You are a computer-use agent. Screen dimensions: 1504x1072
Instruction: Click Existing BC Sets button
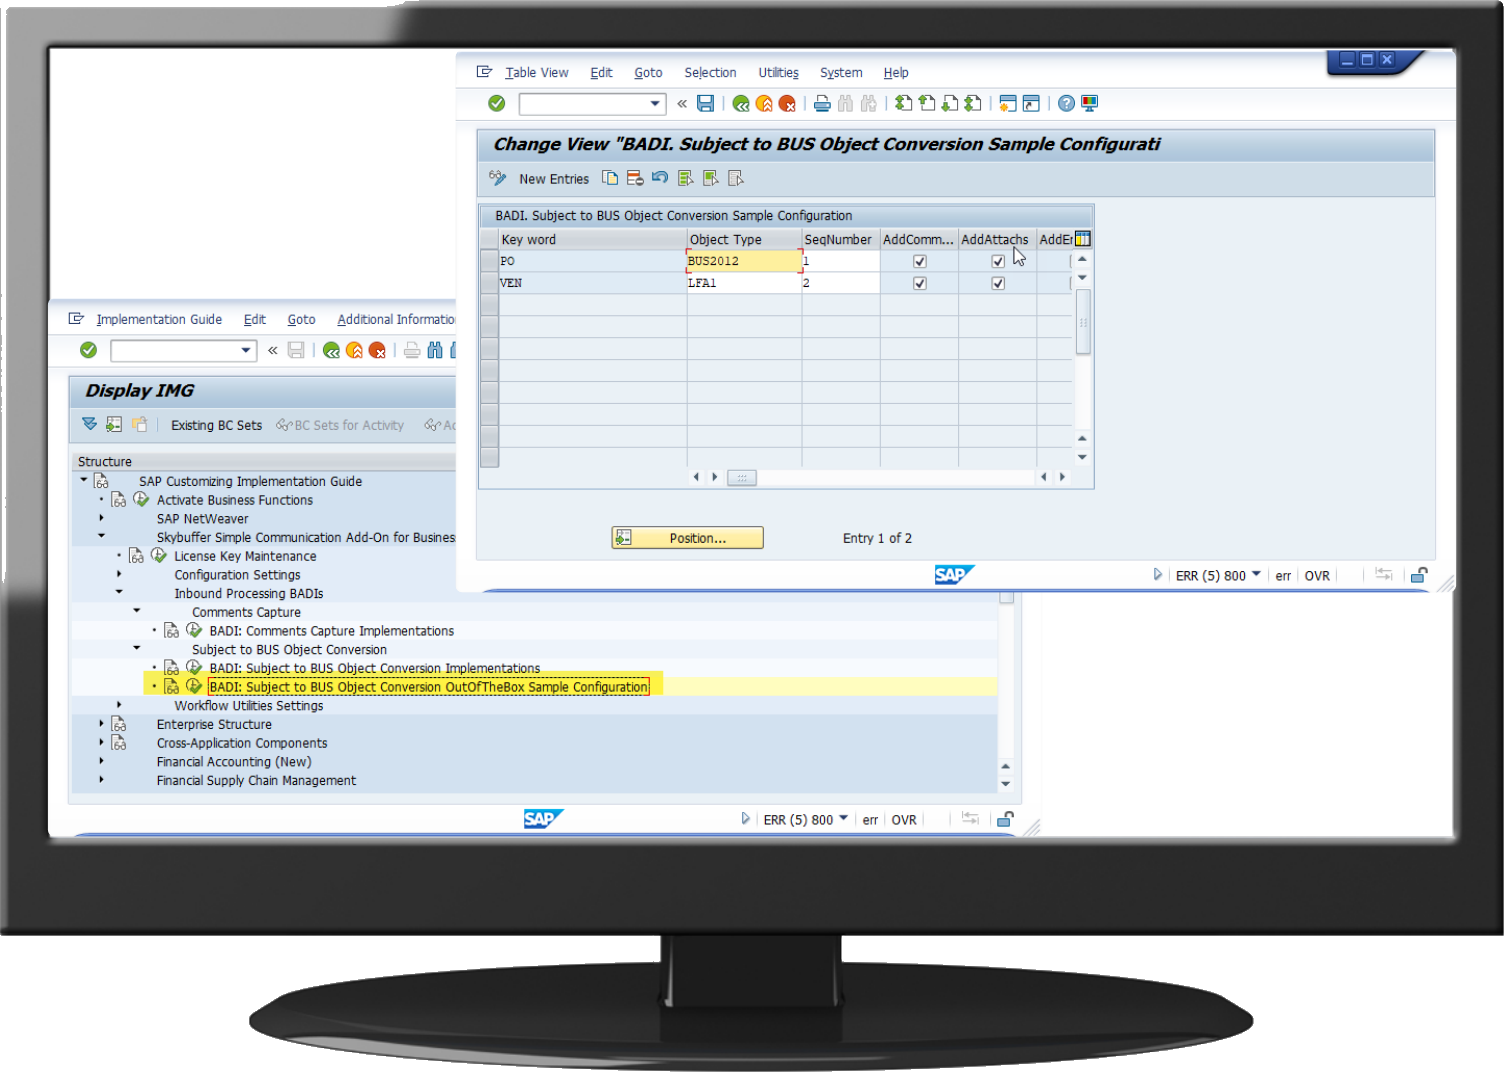coord(216,425)
